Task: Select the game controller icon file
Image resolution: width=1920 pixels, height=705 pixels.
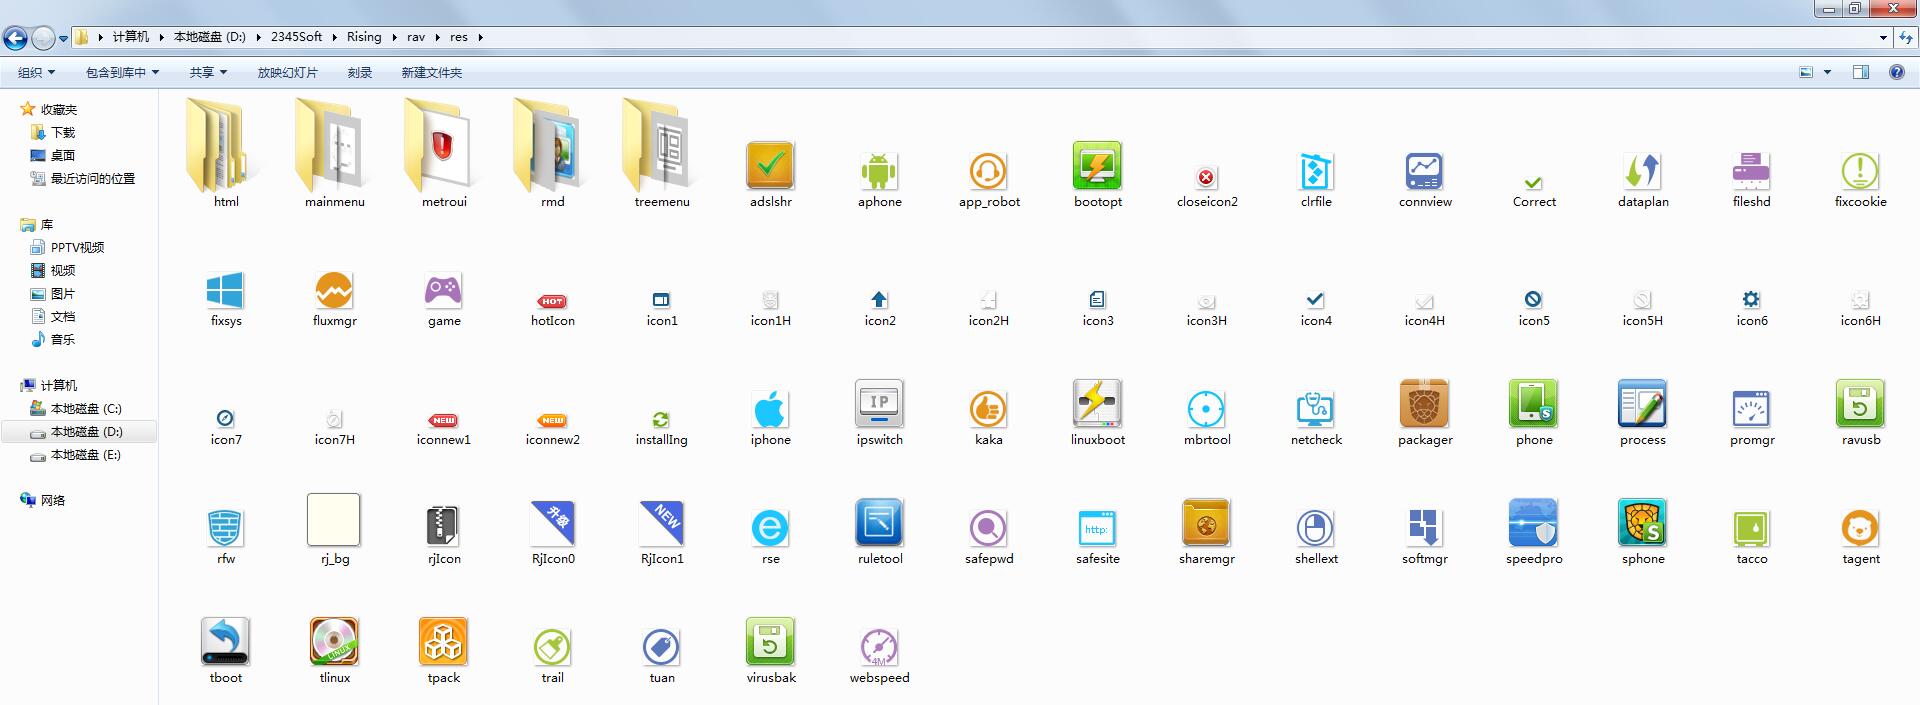Action: pyautogui.click(x=443, y=291)
